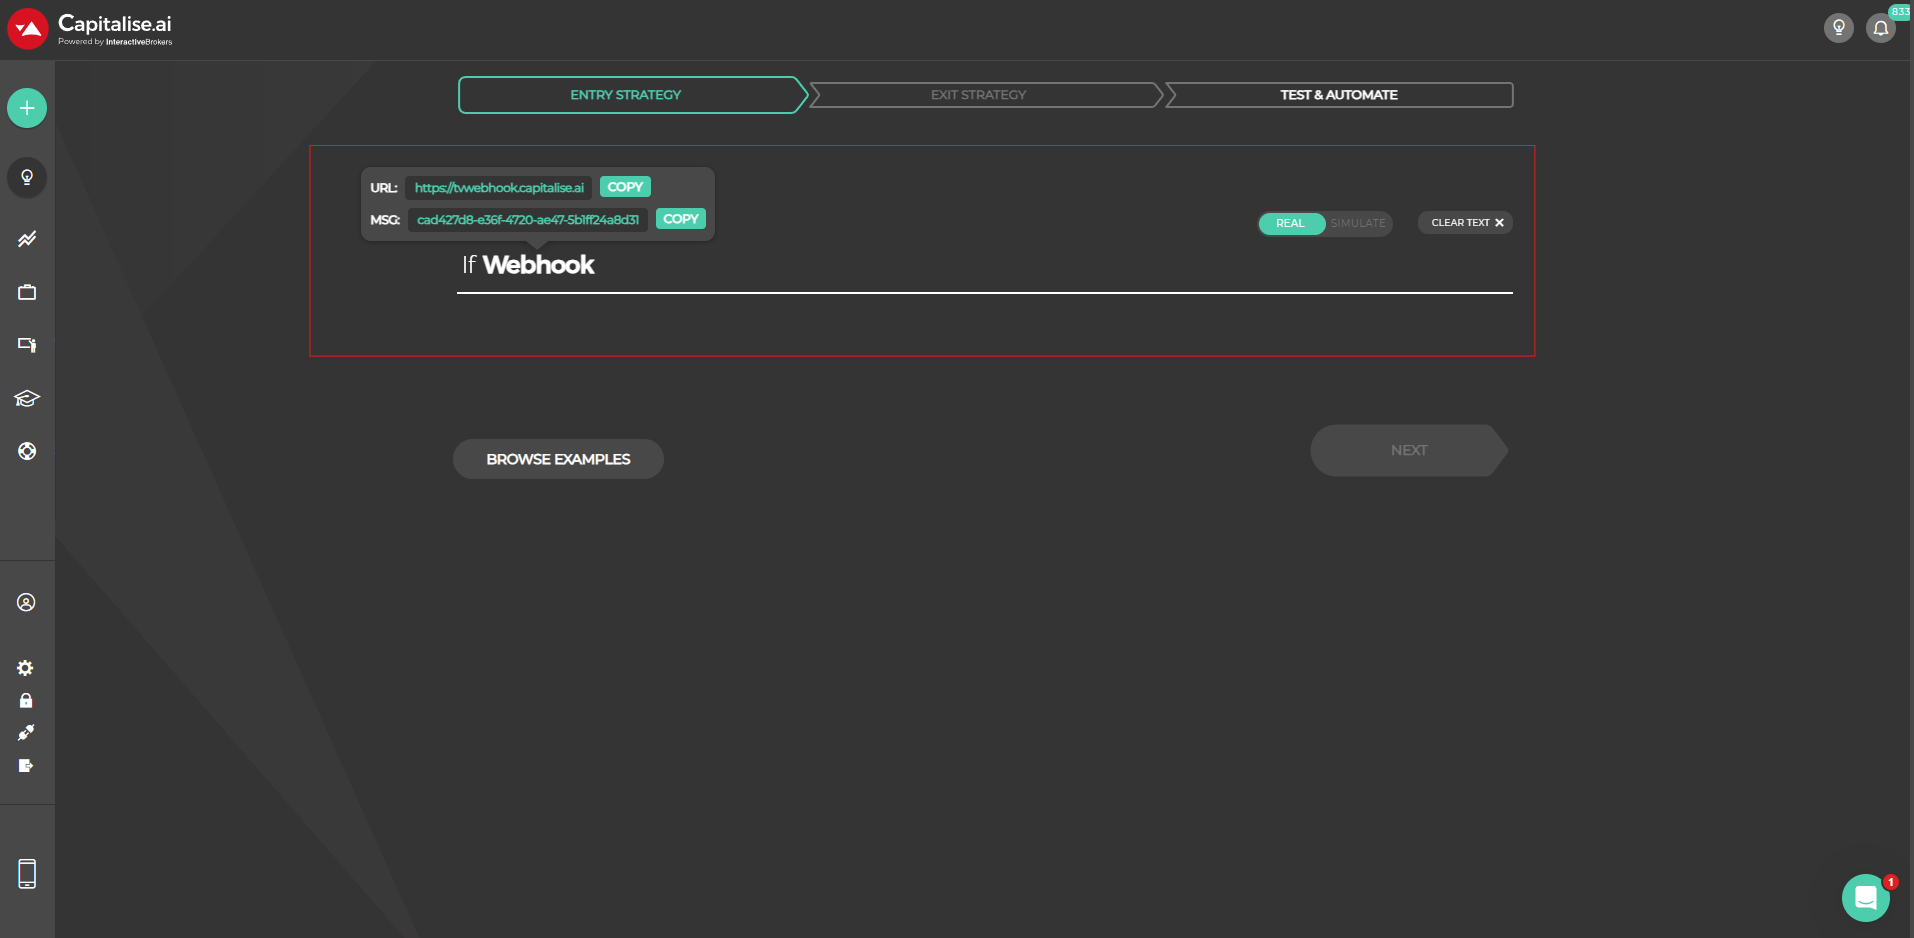This screenshot has height=938, width=1914.
Task: Go to the Exit Strategy step
Action: pos(978,95)
